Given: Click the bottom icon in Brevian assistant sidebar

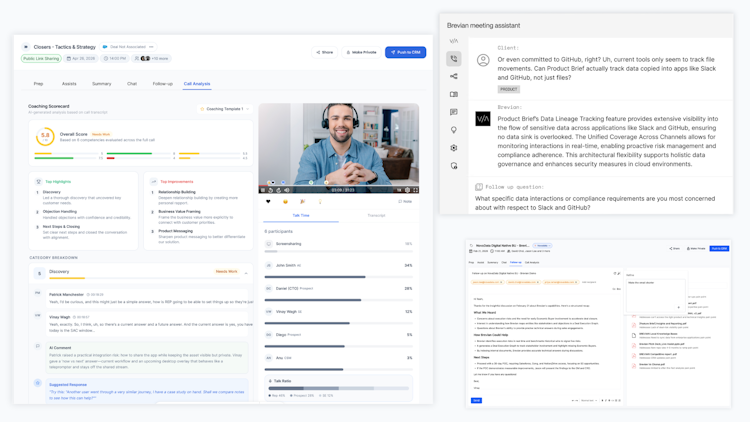Looking at the screenshot, I should pyautogui.click(x=453, y=166).
